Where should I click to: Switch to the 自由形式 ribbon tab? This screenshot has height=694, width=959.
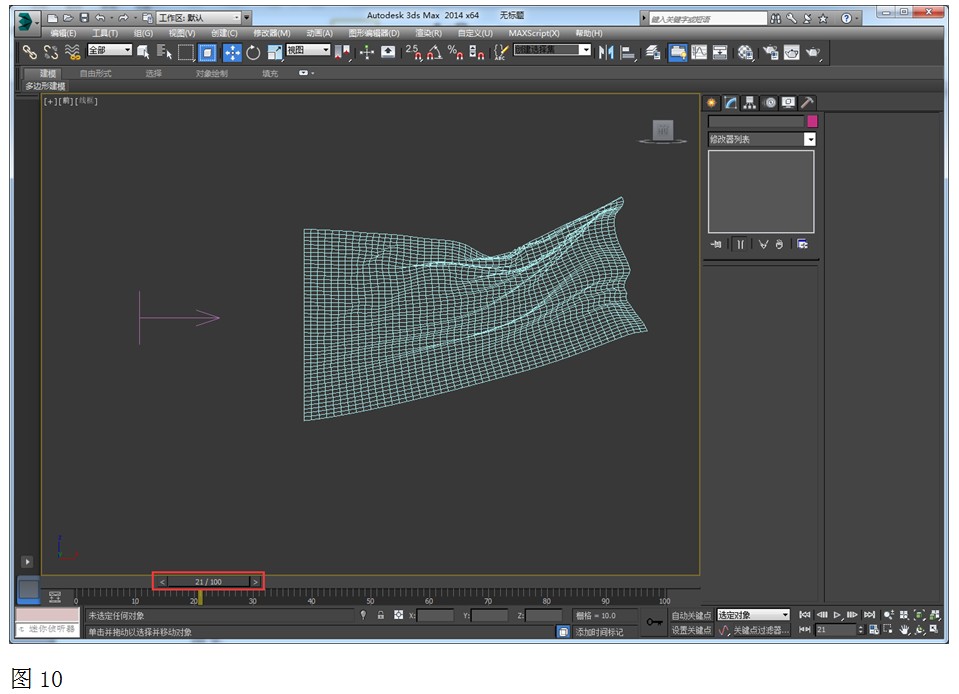point(95,73)
